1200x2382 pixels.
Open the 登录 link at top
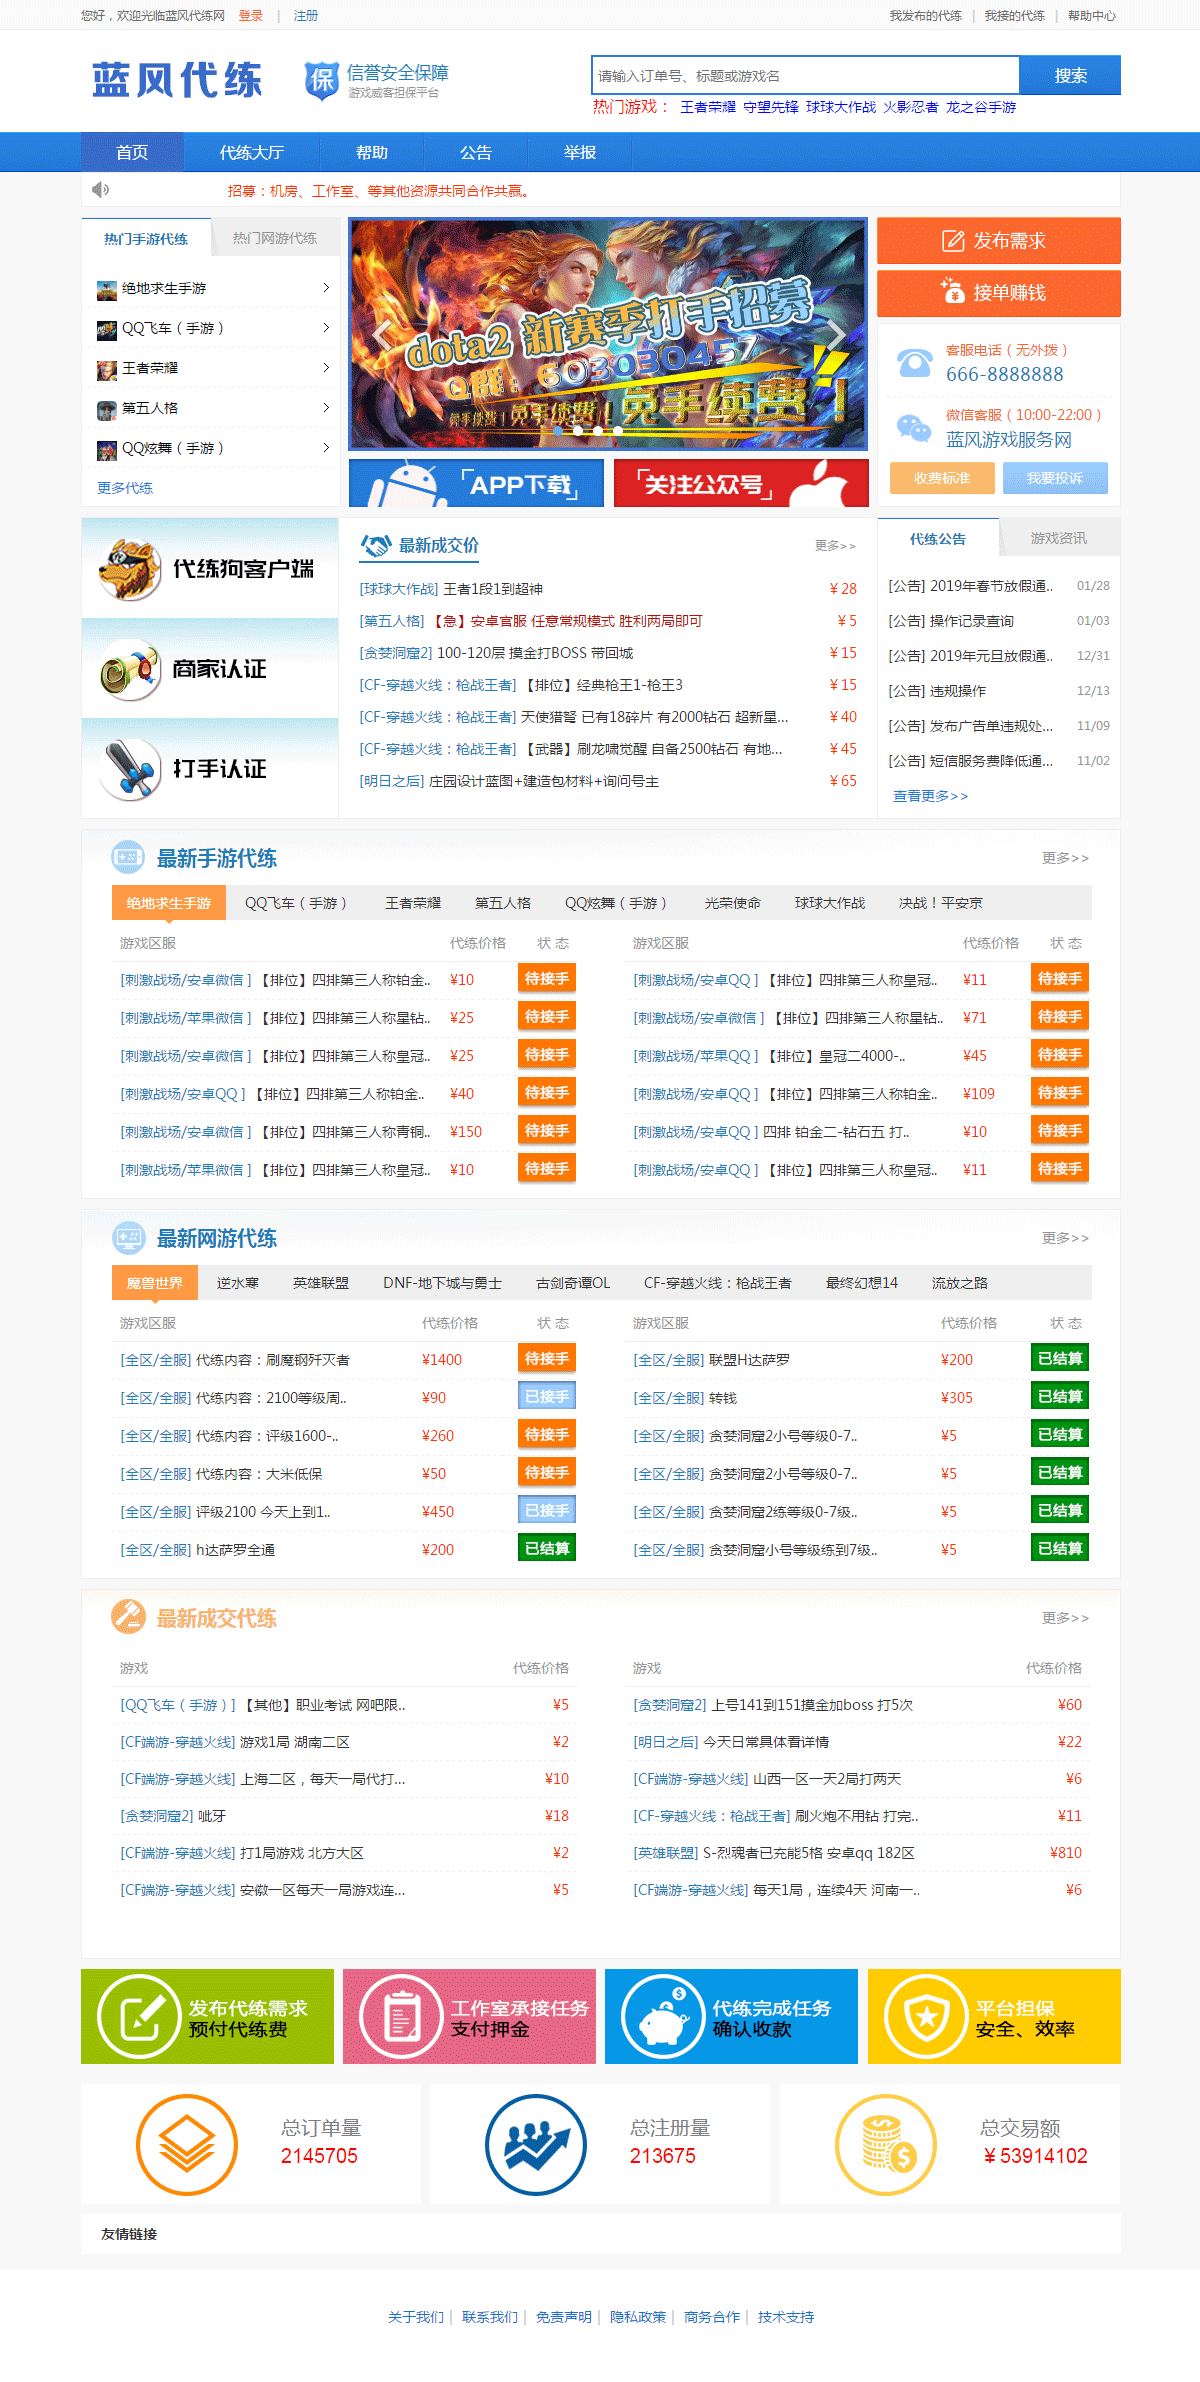click(251, 16)
